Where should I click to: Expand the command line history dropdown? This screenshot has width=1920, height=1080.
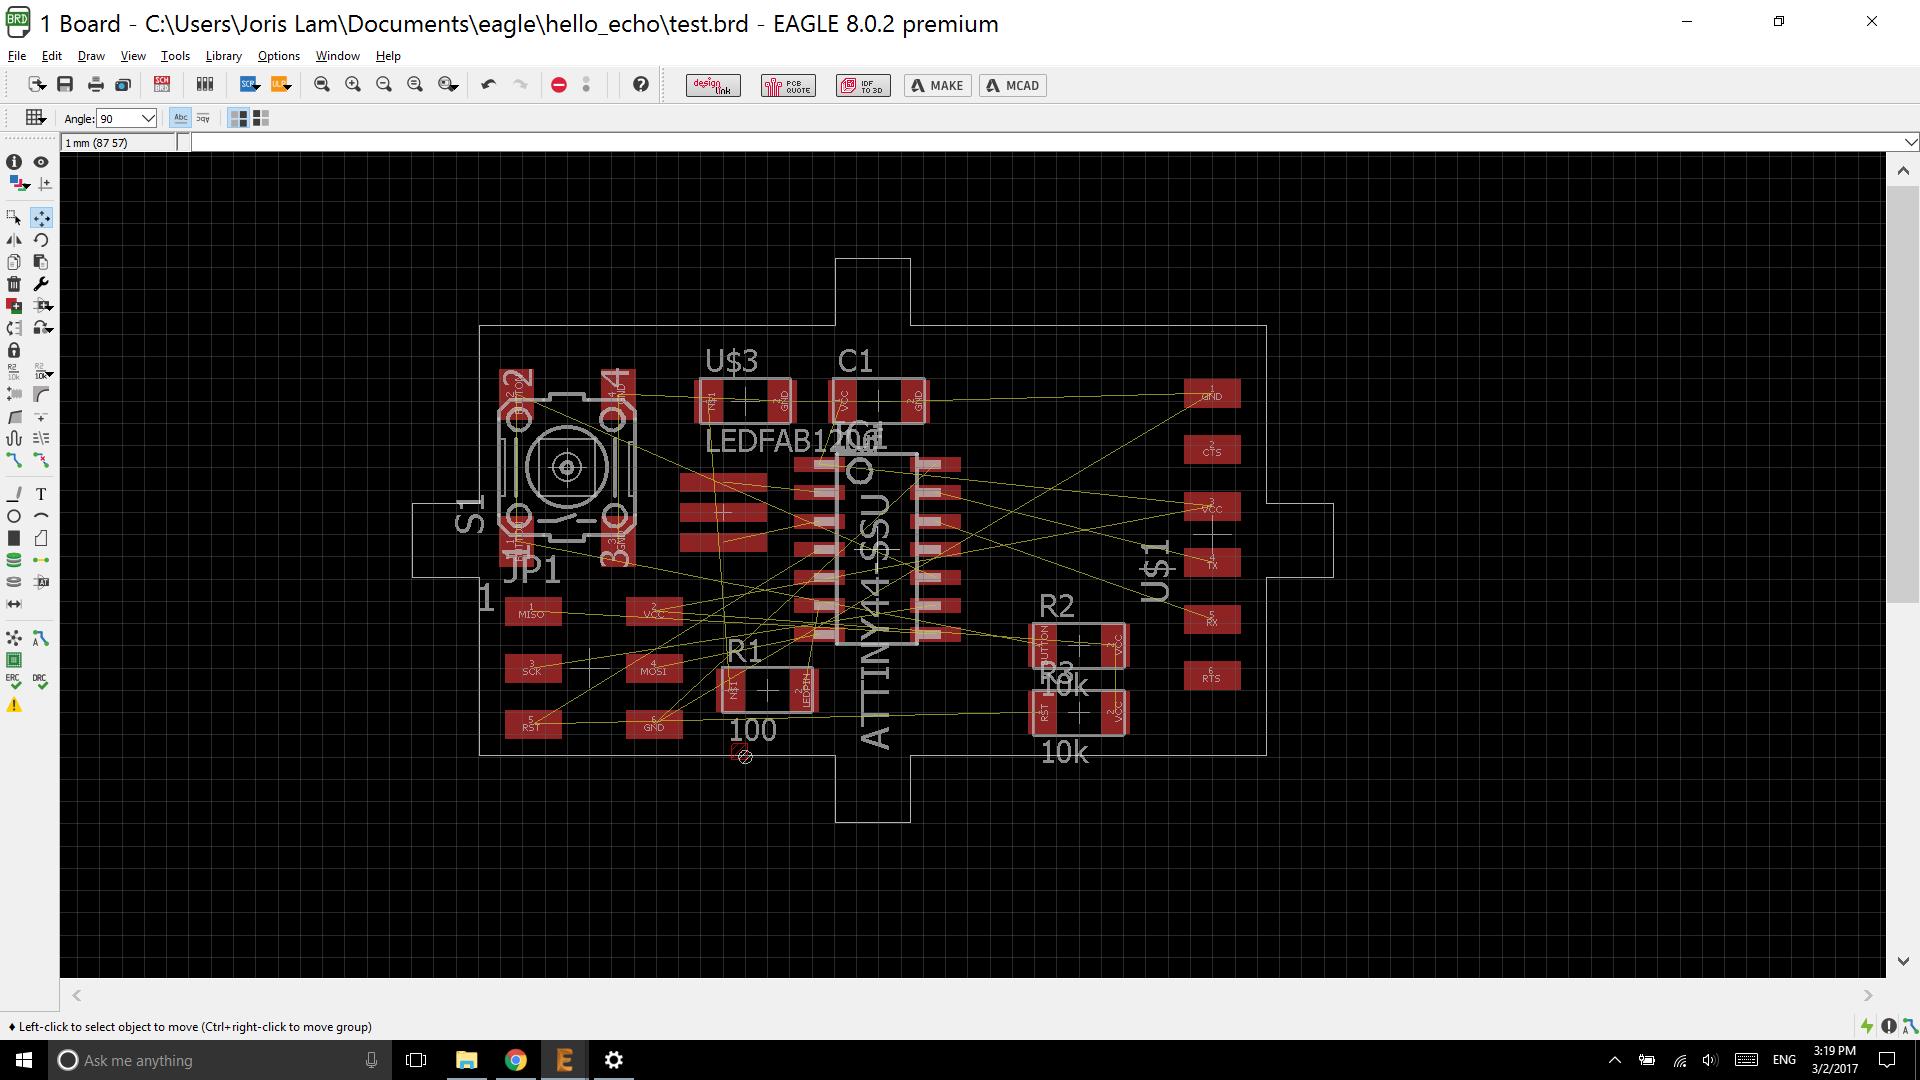pyautogui.click(x=1910, y=142)
